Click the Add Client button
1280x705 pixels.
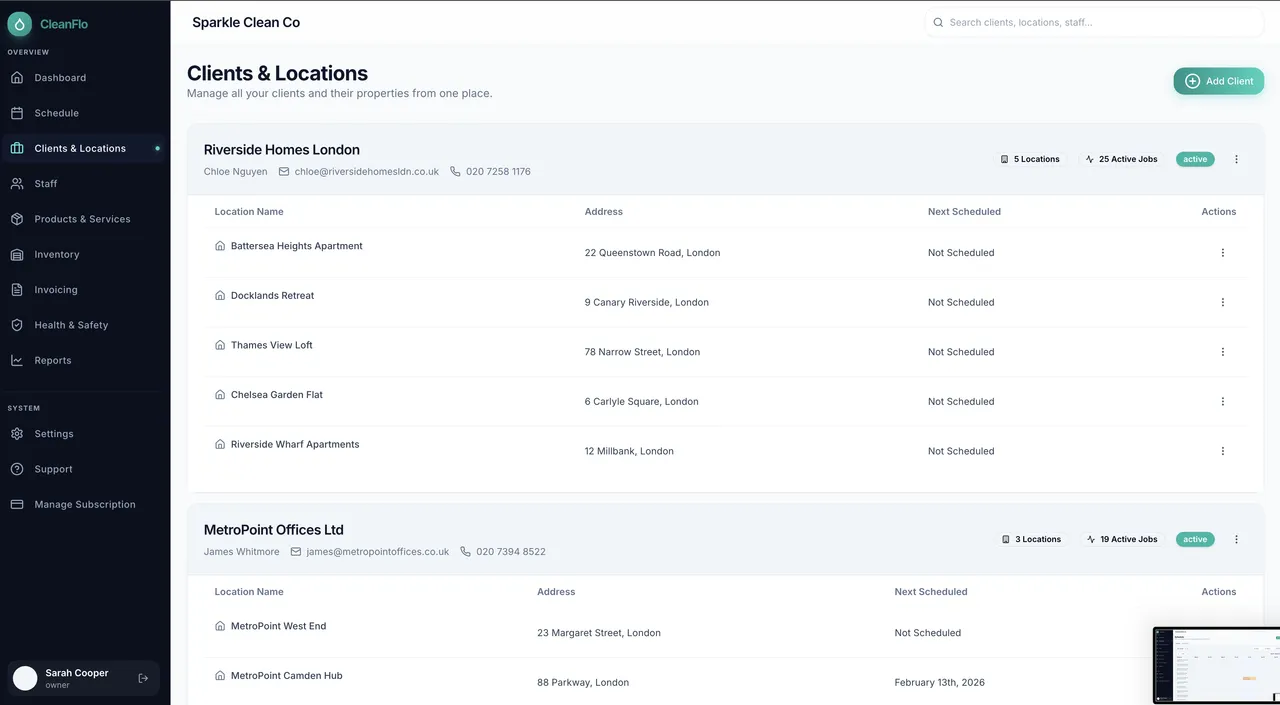pos(1218,81)
